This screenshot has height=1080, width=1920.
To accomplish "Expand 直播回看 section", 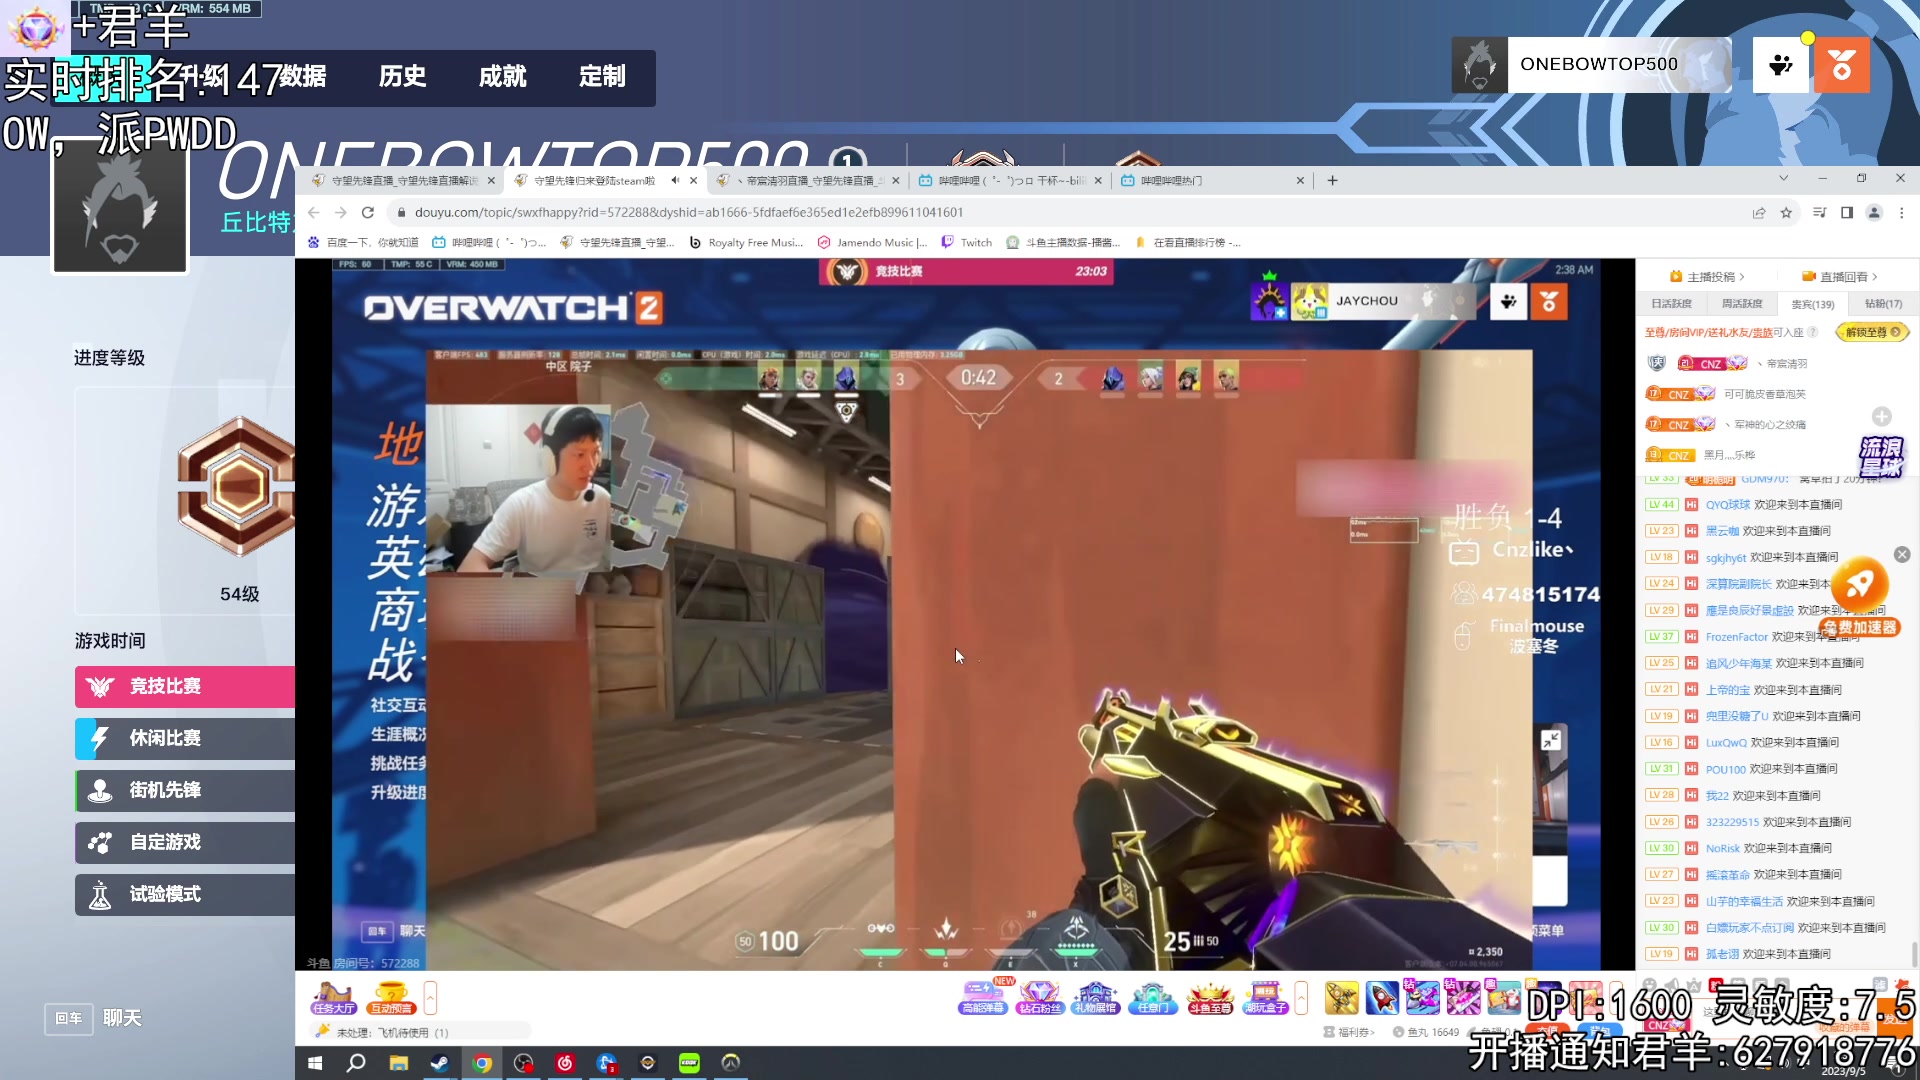I will (1840, 277).
